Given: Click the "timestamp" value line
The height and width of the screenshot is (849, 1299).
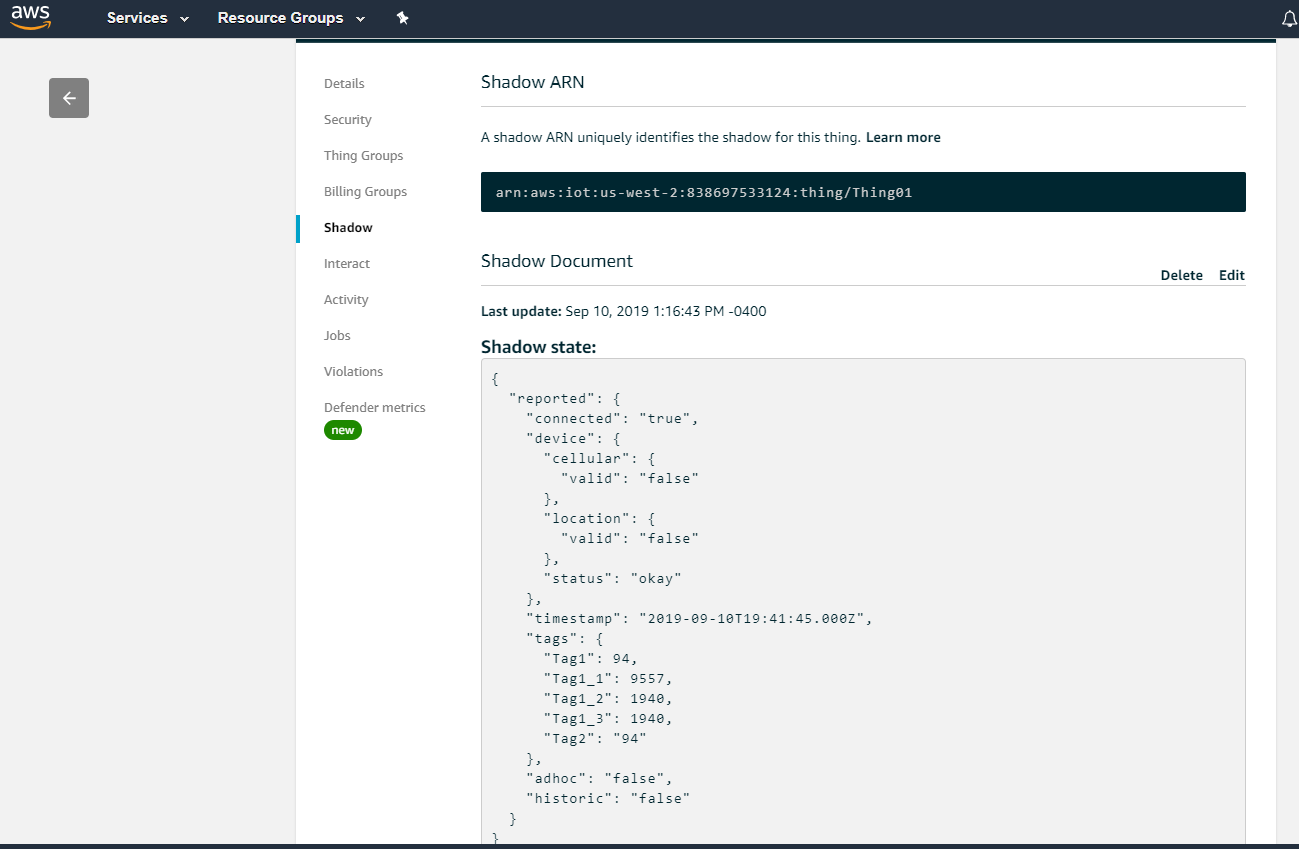Looking at the screenshot, I should pyautogui.click(x=700, y=619).
